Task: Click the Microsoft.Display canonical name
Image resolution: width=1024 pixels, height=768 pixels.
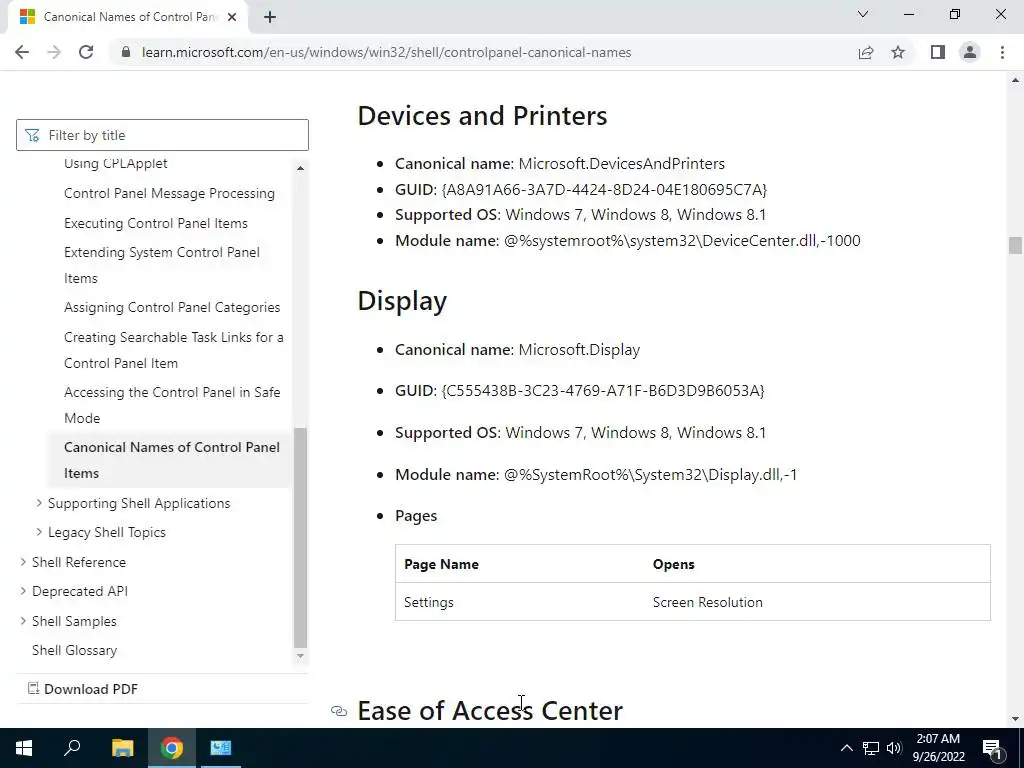Action: click(x=579, y=349)
